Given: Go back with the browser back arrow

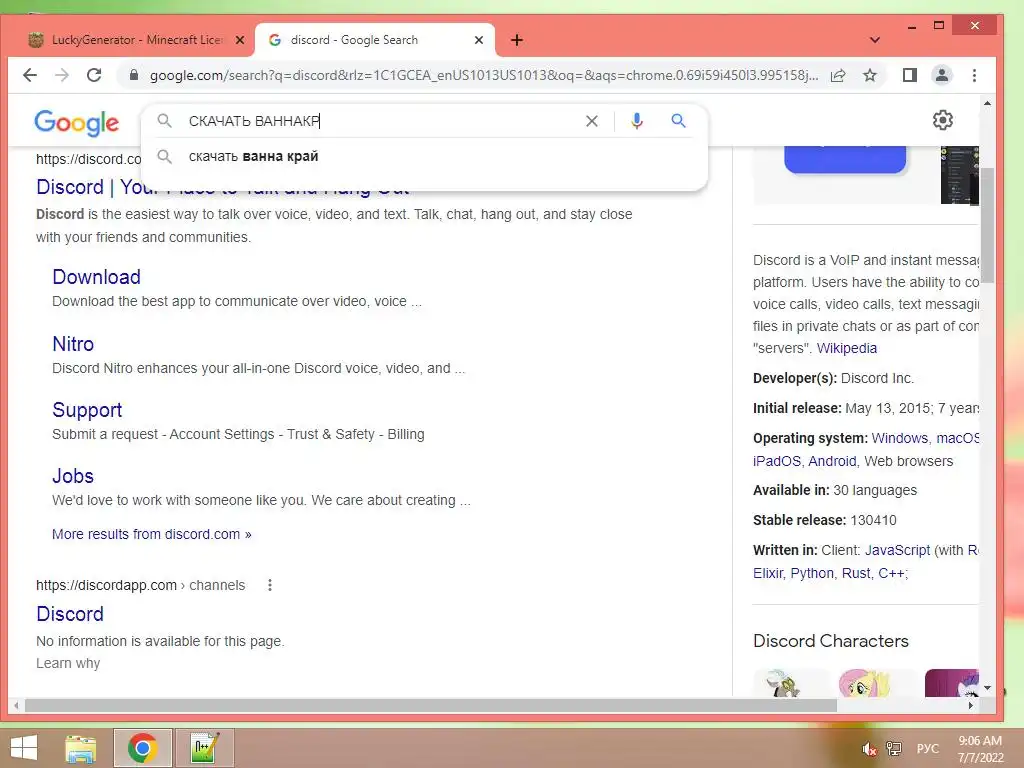Looking at the screenshot, I should point(29,75).
